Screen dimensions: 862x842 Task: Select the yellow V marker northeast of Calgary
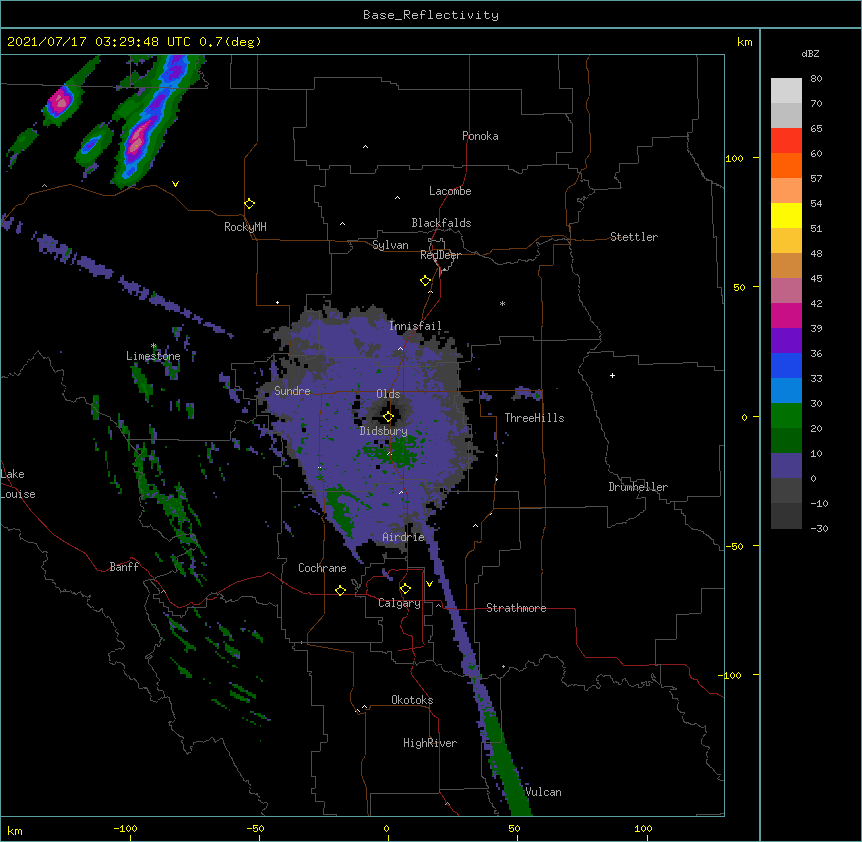[x=429, y=584]
